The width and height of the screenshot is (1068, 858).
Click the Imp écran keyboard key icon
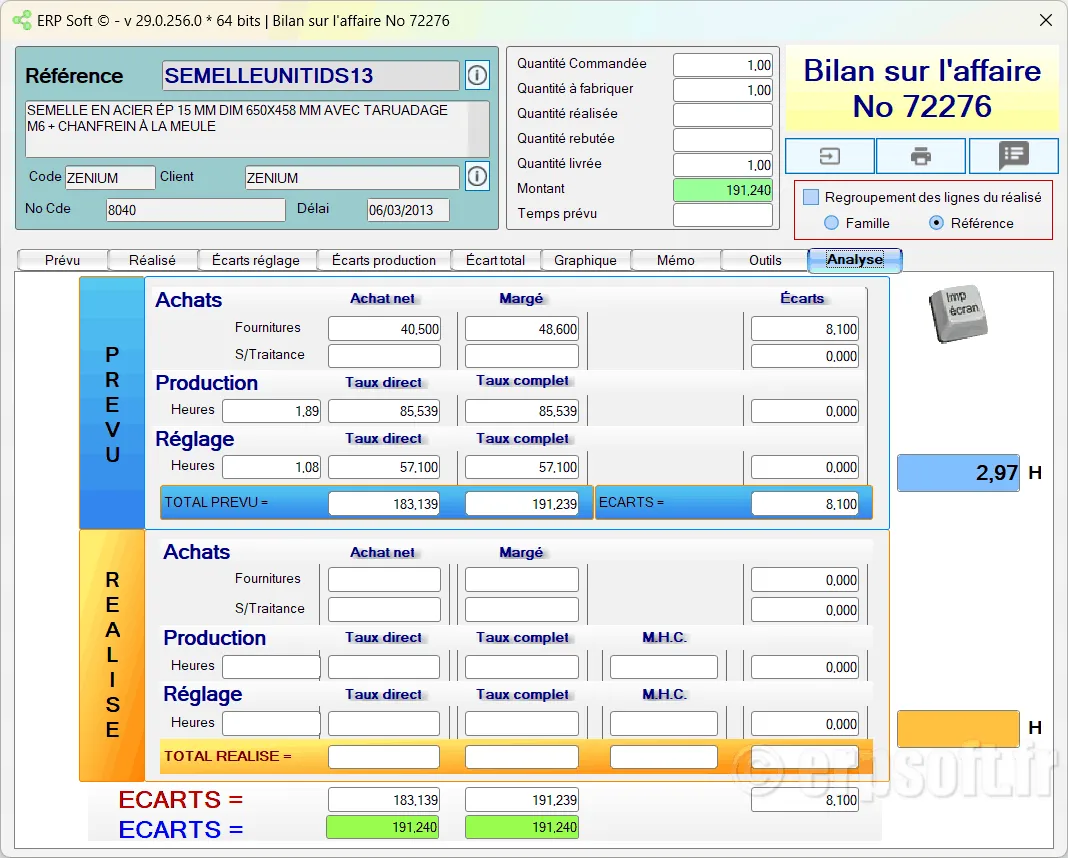point(958,314)
